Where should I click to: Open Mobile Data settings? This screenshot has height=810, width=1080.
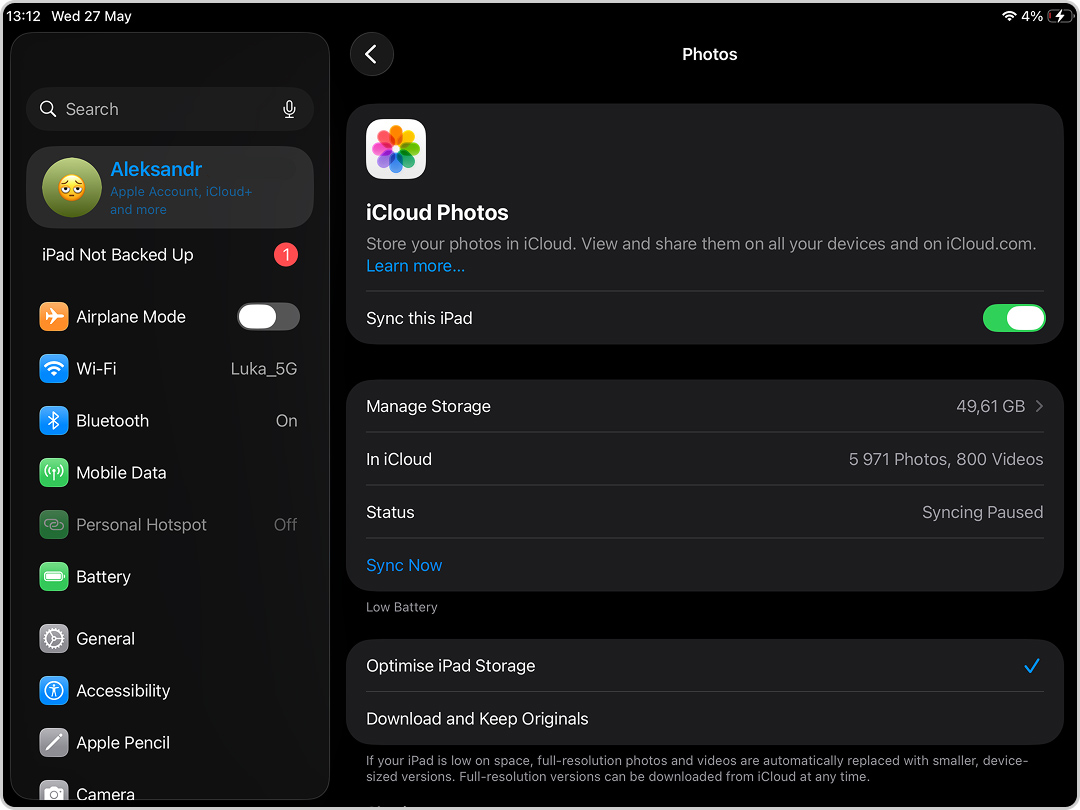click(x=169, y=472)
